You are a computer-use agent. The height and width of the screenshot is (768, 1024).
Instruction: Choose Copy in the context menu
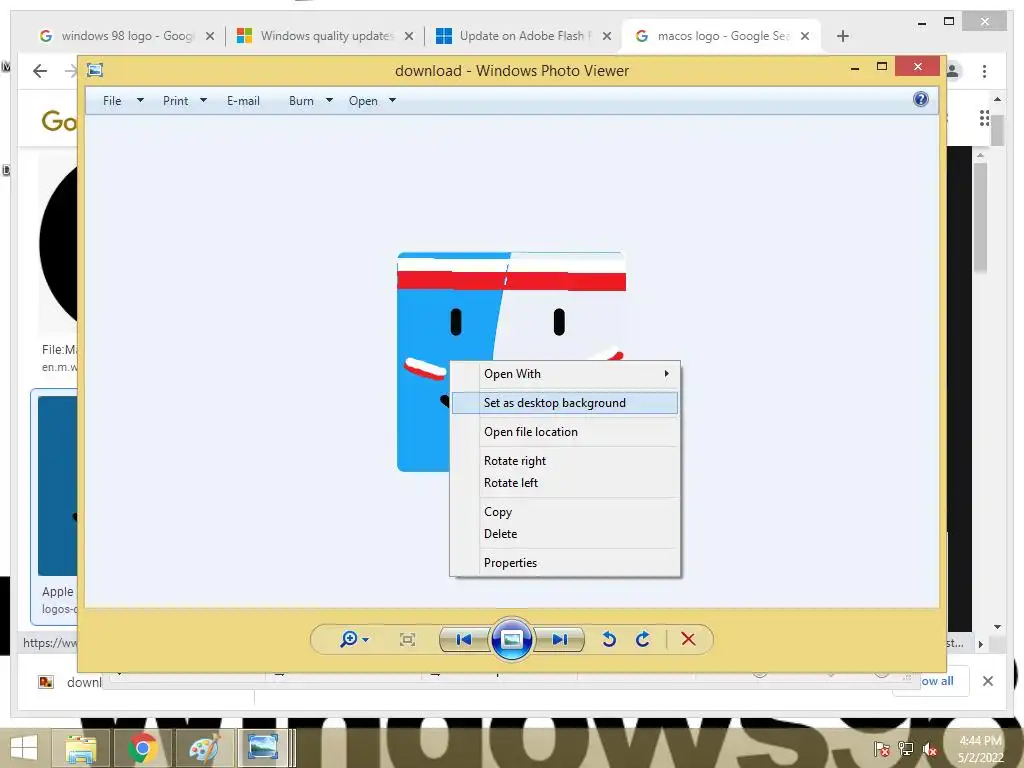click(x=566, y=511)
